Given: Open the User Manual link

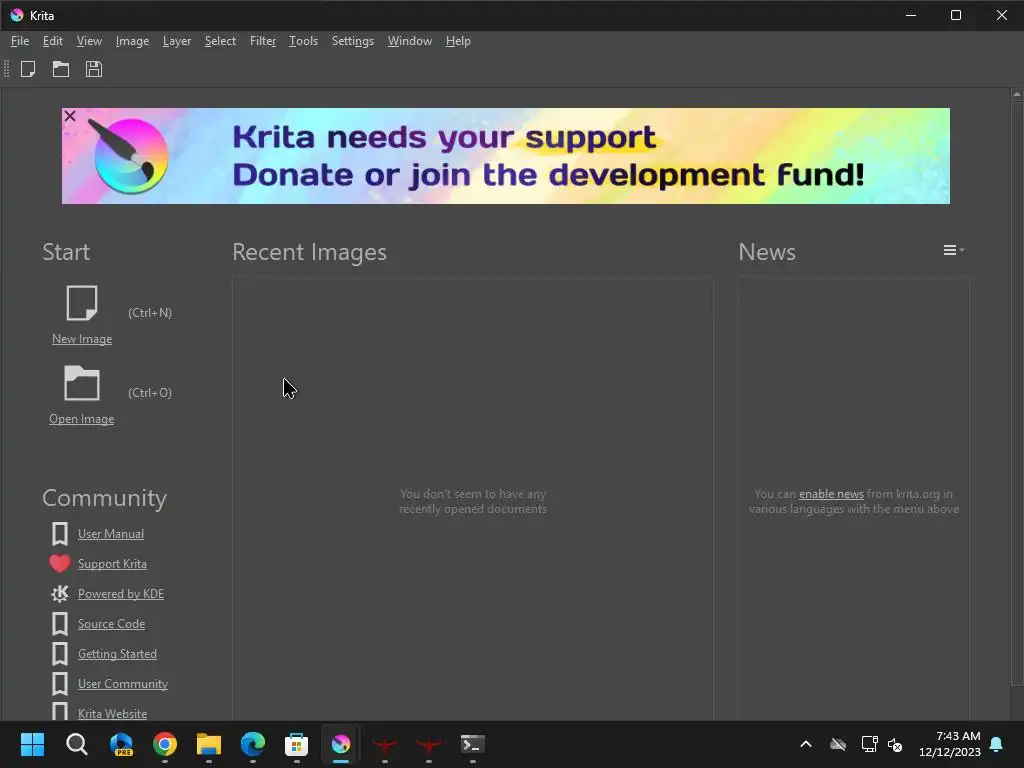Looking at the screenshot, I should [111, 534].
